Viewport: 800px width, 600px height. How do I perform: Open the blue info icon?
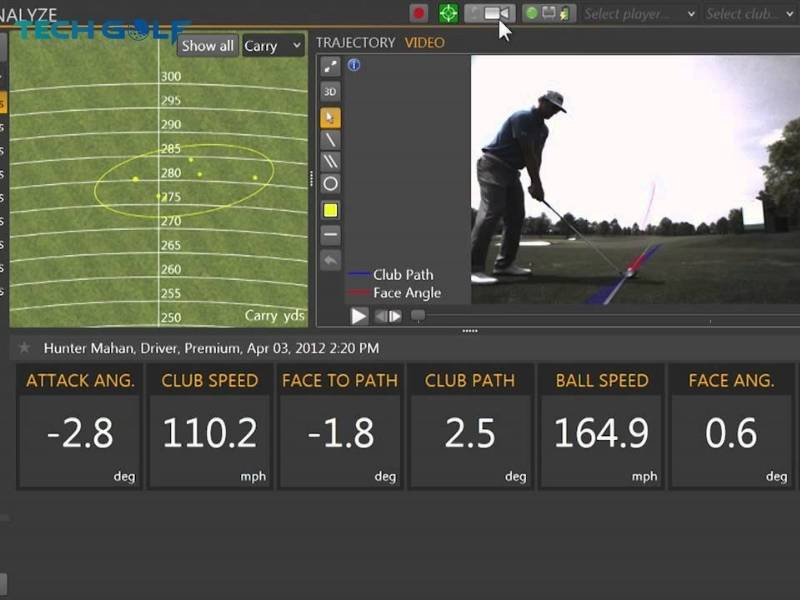(x=354, y=66)
